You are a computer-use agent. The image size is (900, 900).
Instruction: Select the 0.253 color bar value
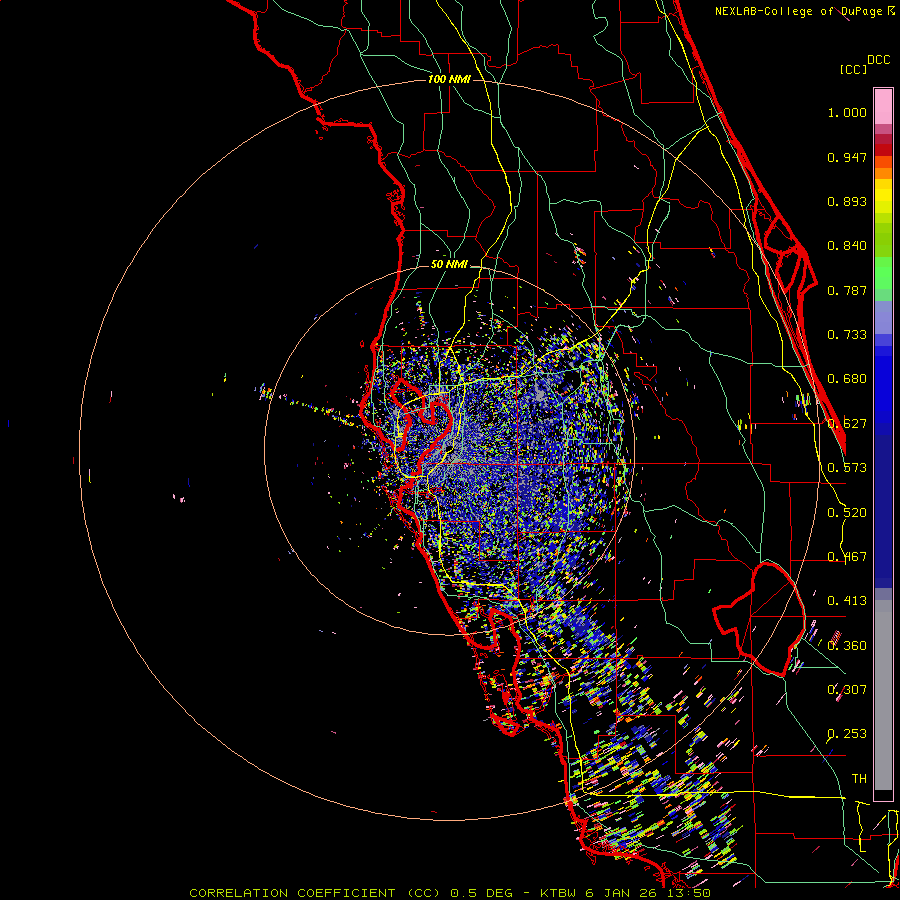click(847, 734)
